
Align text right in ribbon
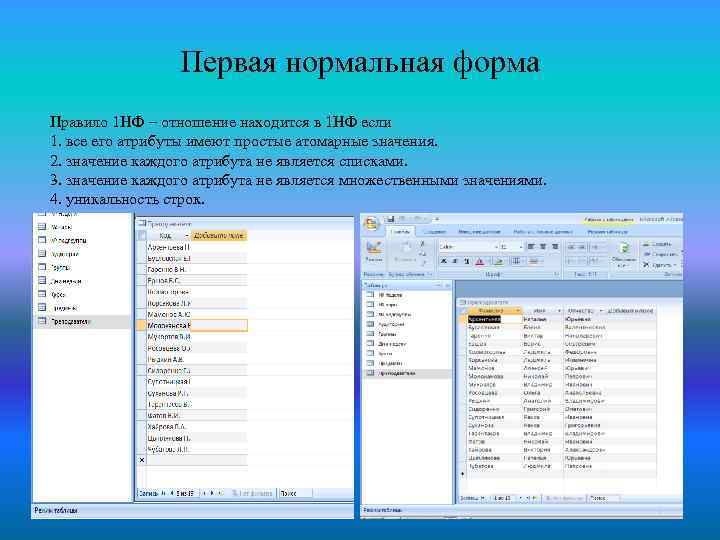coord(555,247)
